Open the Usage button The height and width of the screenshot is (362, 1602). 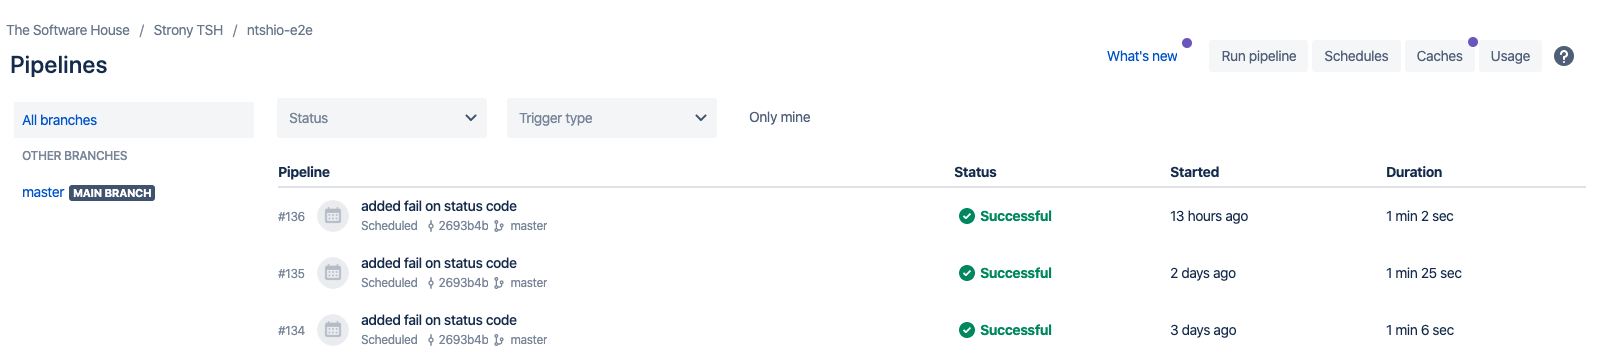tap(1510, 56)
